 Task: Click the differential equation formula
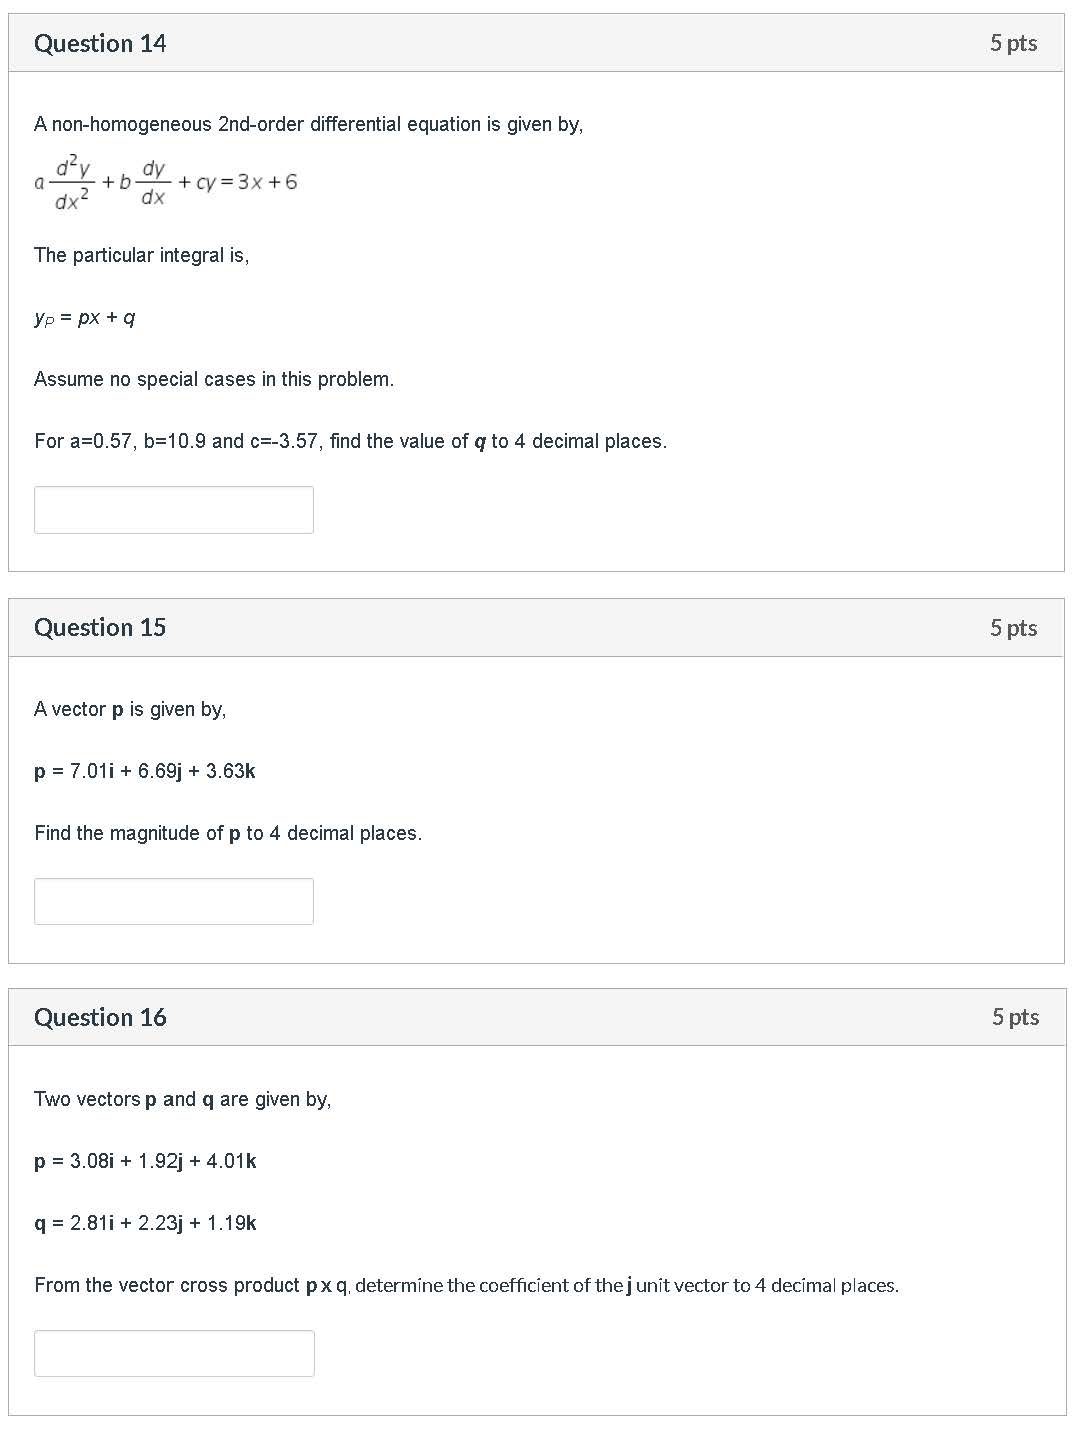coord(166,183)
